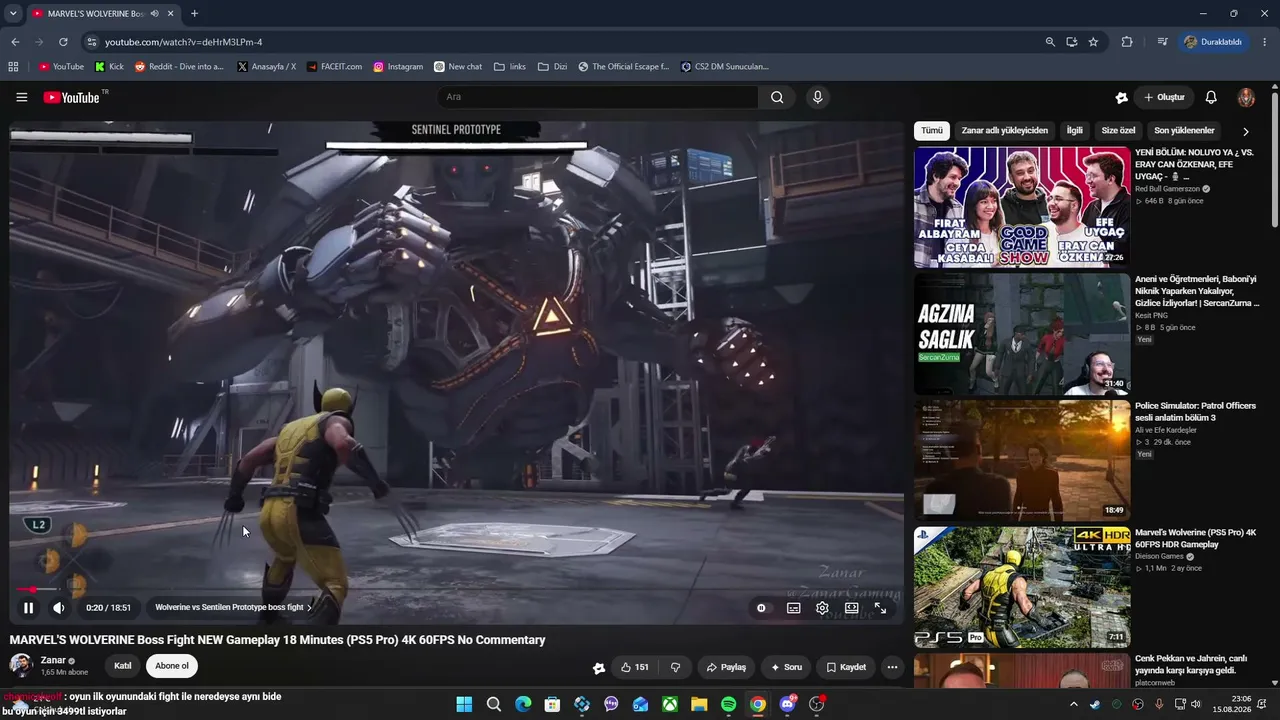
Task: Open the Xbox app from the taskbar
Action: (670, 704)
